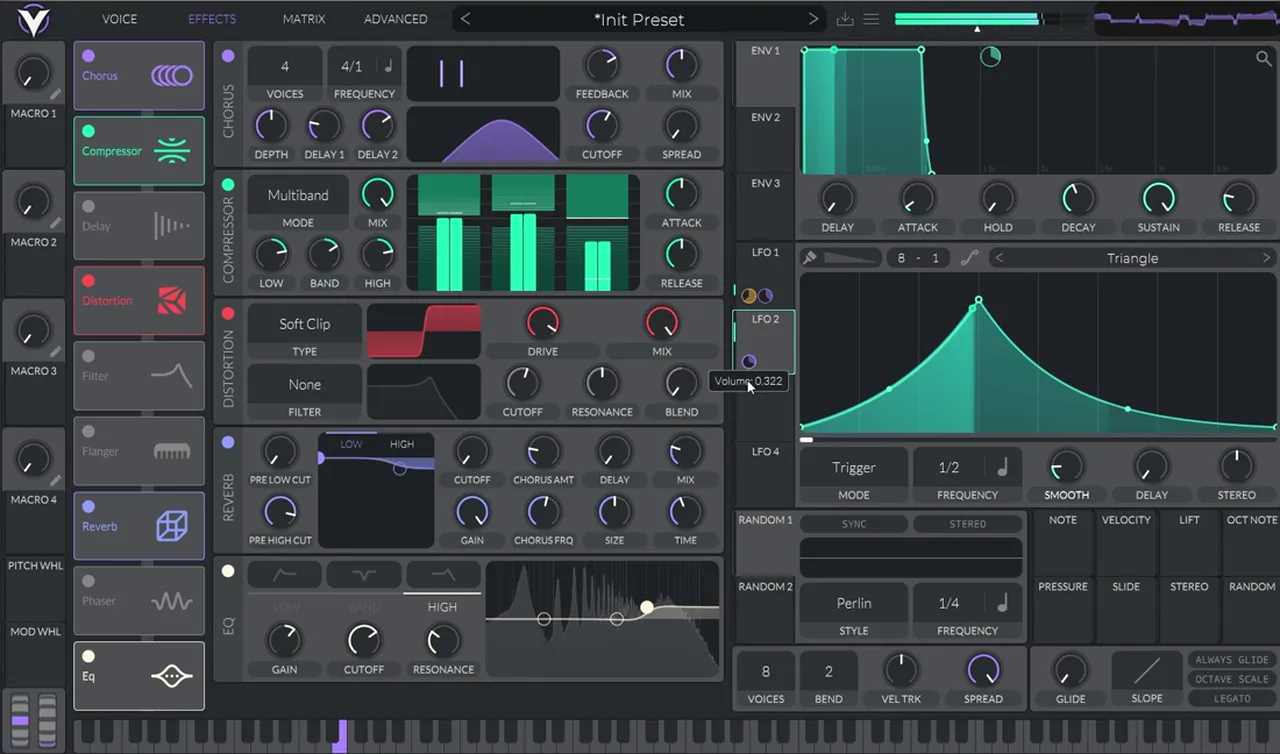Select the LFO paint brush icon
This screenshot has height=754, width=1280.
pyautogui.click(x=810, y=258)
